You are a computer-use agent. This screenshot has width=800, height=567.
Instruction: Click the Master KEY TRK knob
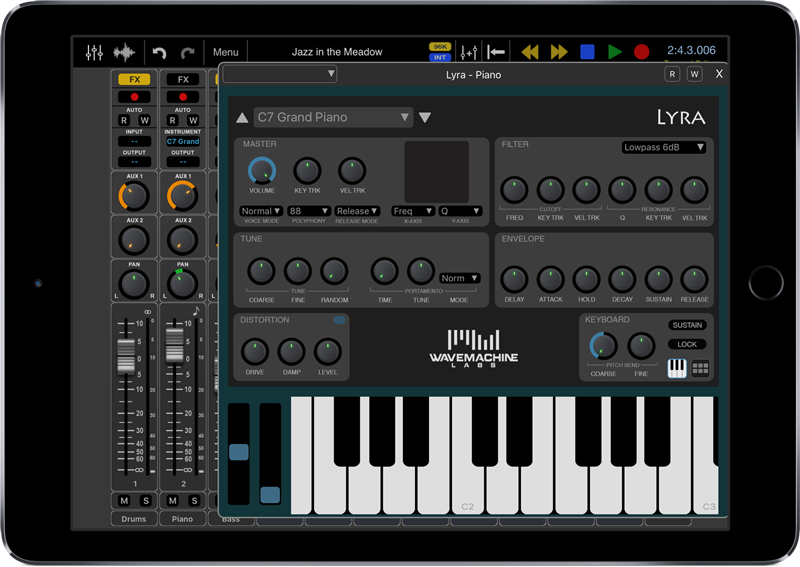point(307,171)
